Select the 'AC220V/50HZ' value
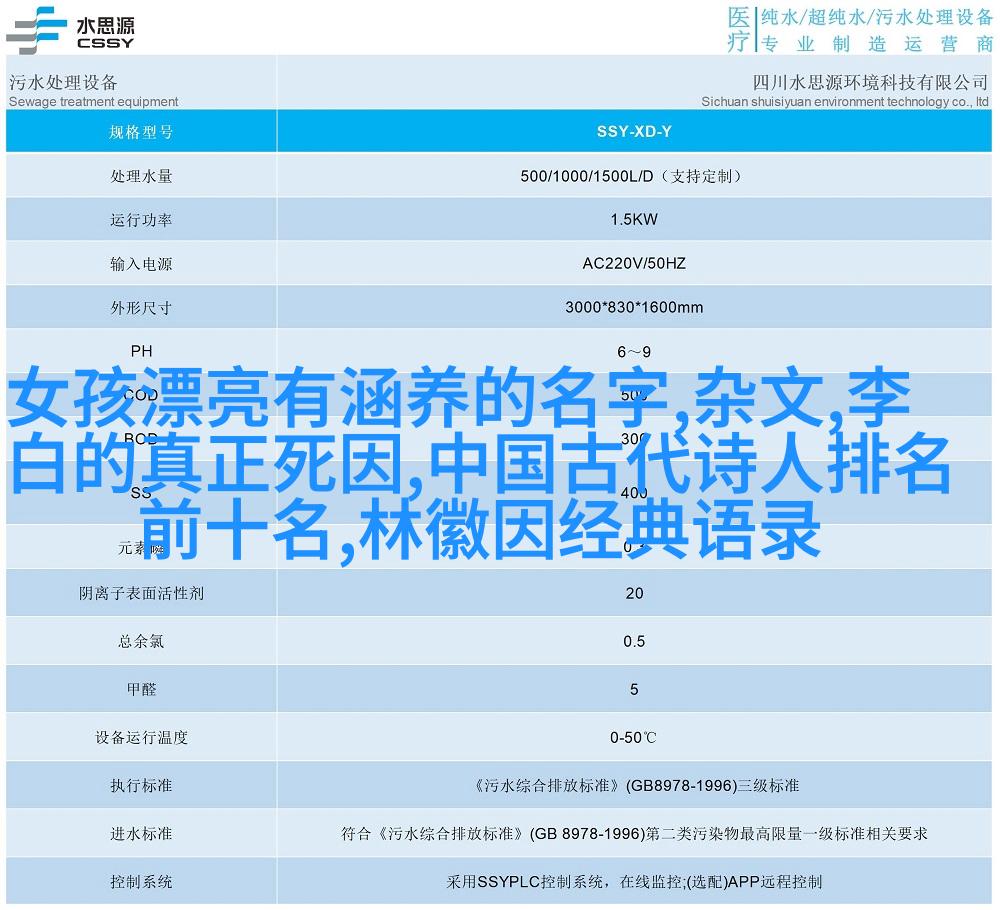This screenshot has height=910, width=1000. pos(634,263)
